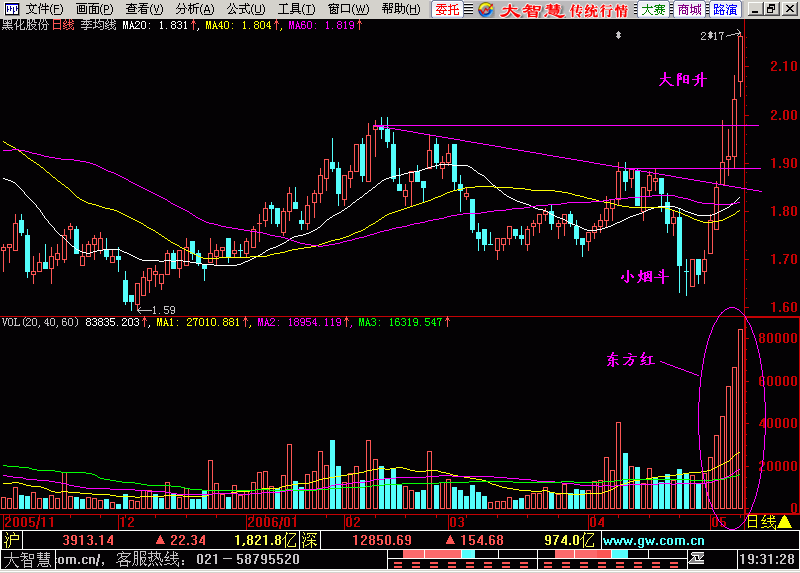Select the 日线 period at the bottom right
800x573 pixels.
point(760,522)
